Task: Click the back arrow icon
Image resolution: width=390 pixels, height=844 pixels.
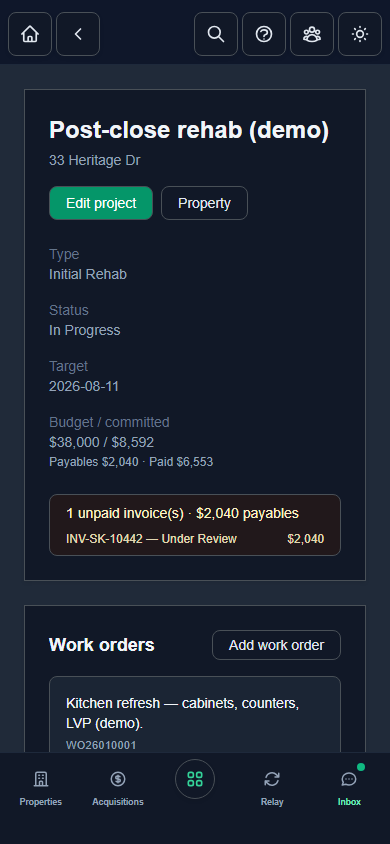Action: tap(78, 34)
